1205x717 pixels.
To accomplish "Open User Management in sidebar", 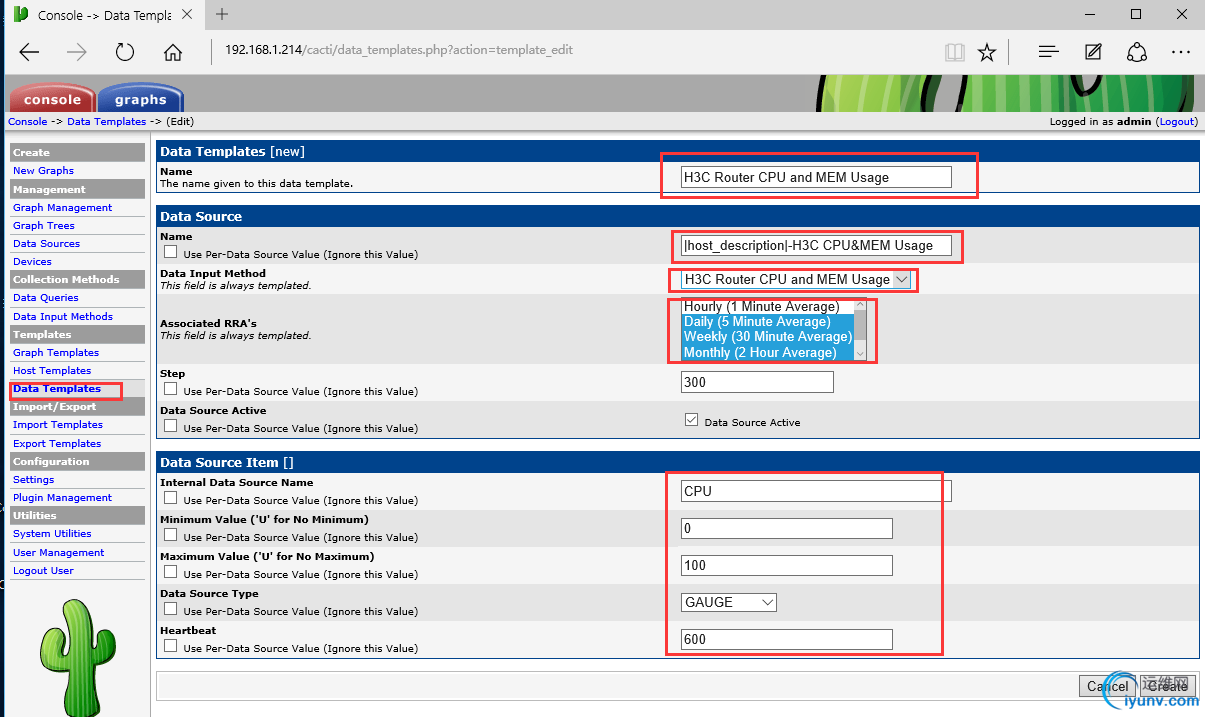I will (x=58, y=552).
